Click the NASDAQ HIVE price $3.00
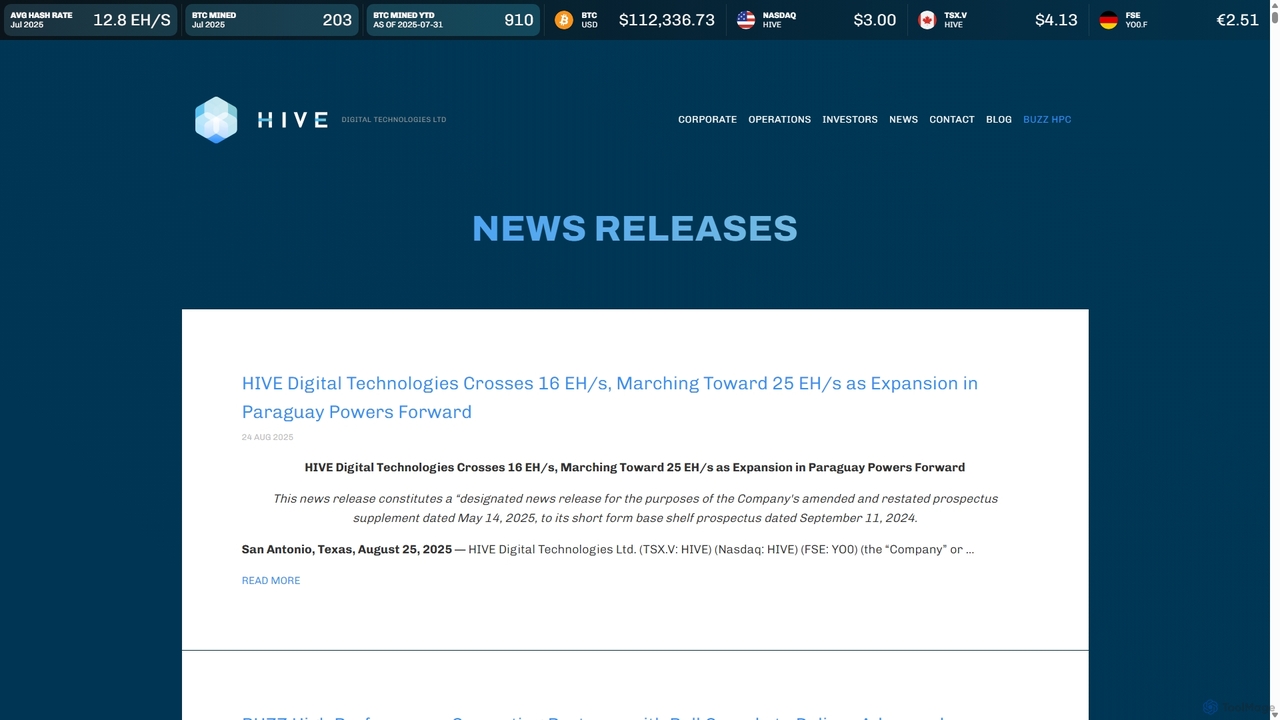Viewport: 1280px width, 720px height. coord(874,20)
